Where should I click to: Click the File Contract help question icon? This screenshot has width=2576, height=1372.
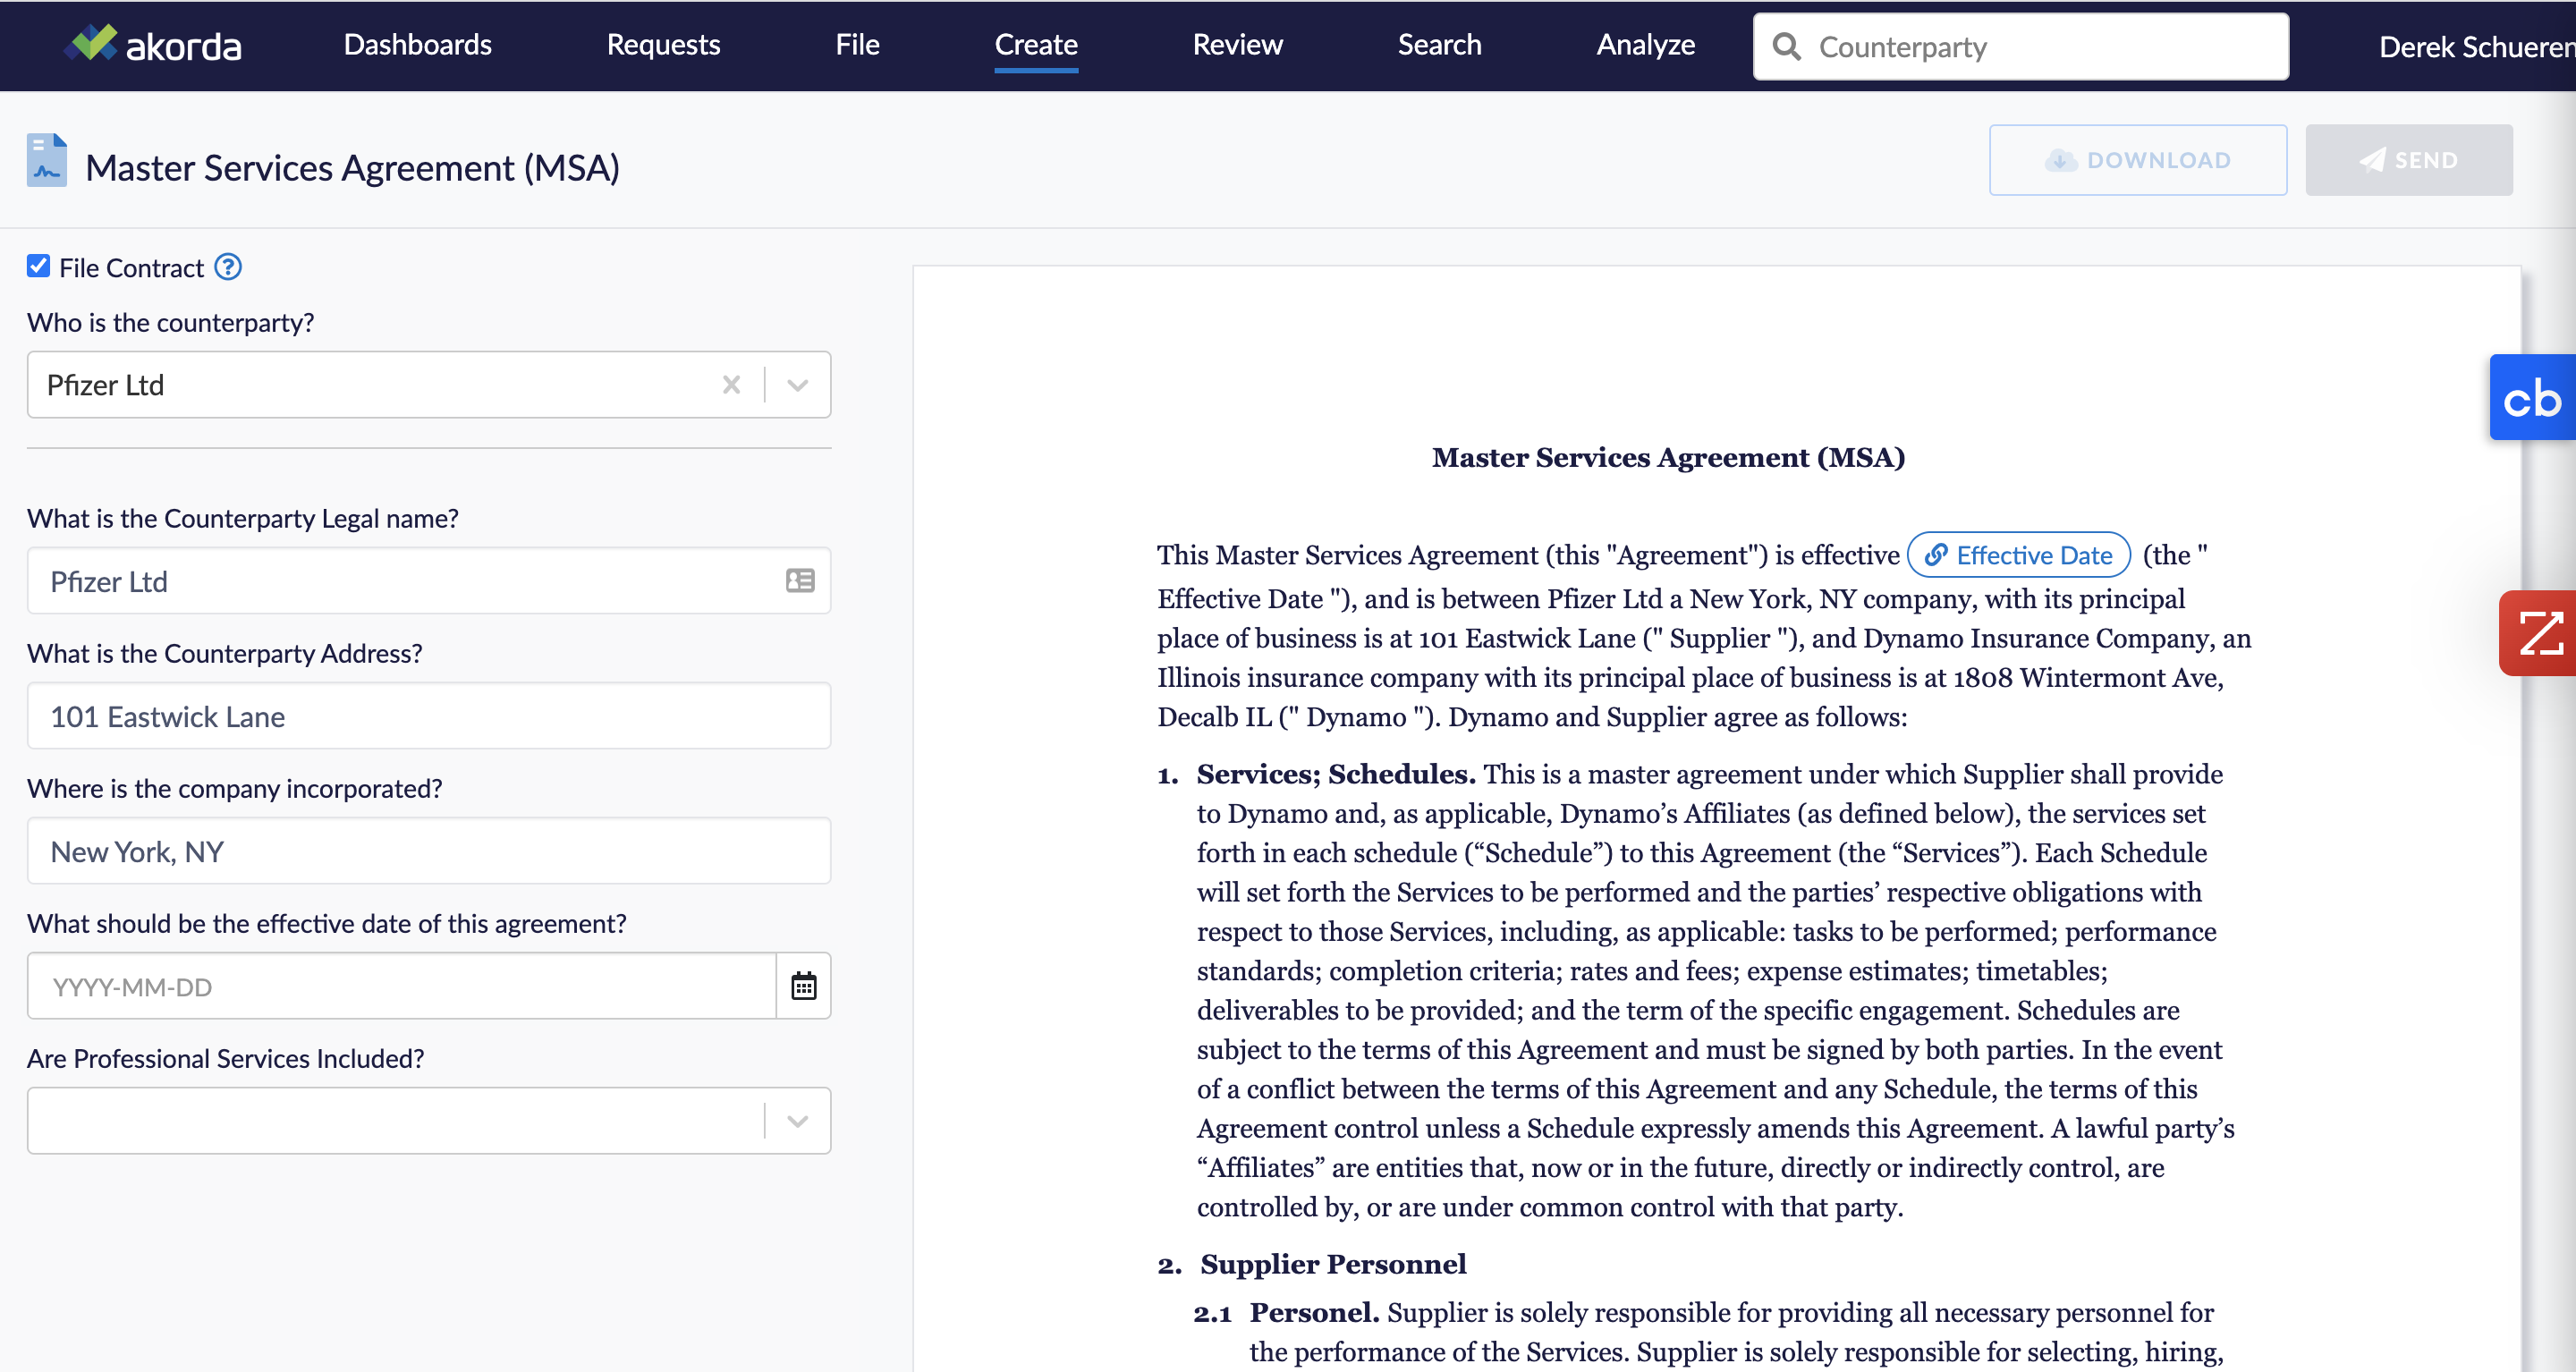pyautogui.click(x=228, y=267)
